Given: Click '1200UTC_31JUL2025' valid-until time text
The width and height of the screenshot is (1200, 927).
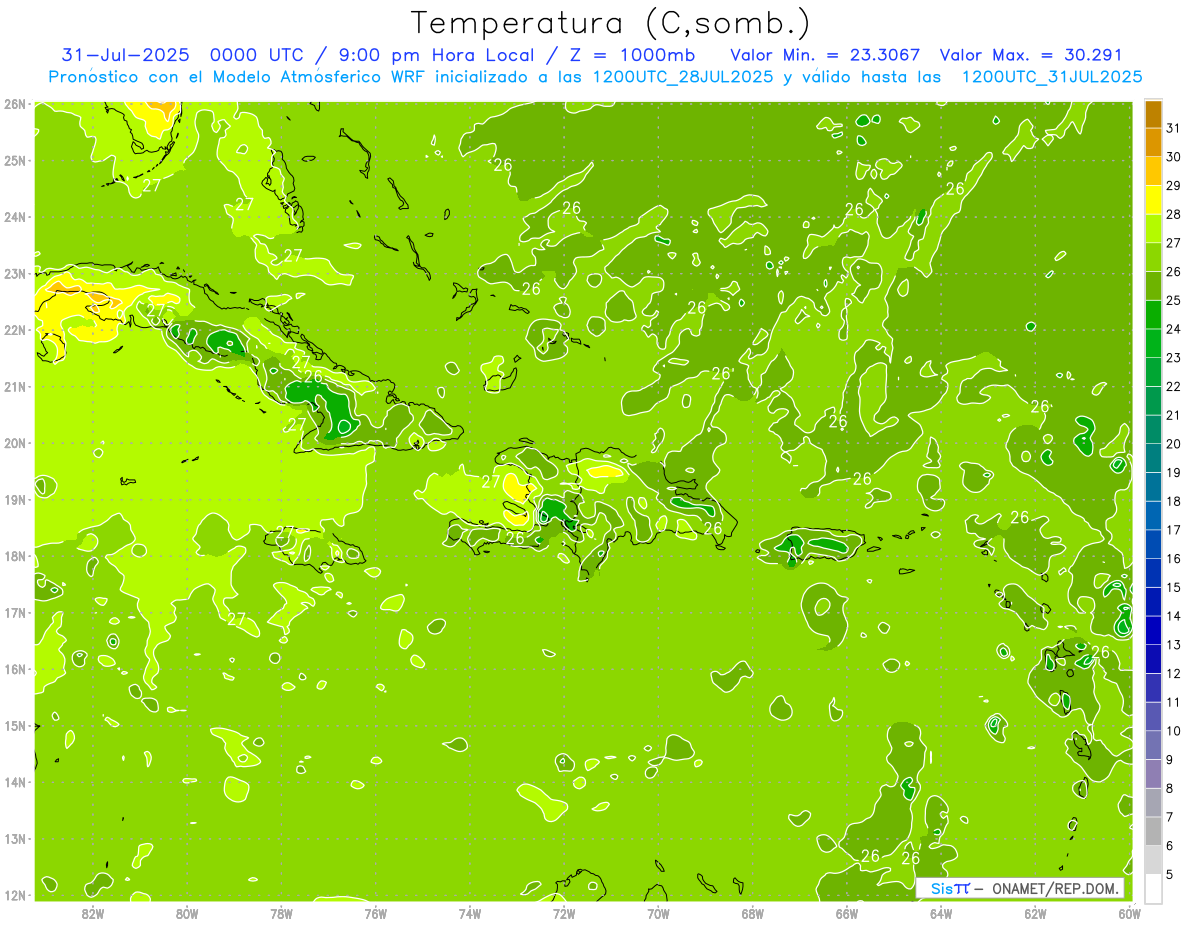Looking at the screenshot, I should pos(1052,76).
